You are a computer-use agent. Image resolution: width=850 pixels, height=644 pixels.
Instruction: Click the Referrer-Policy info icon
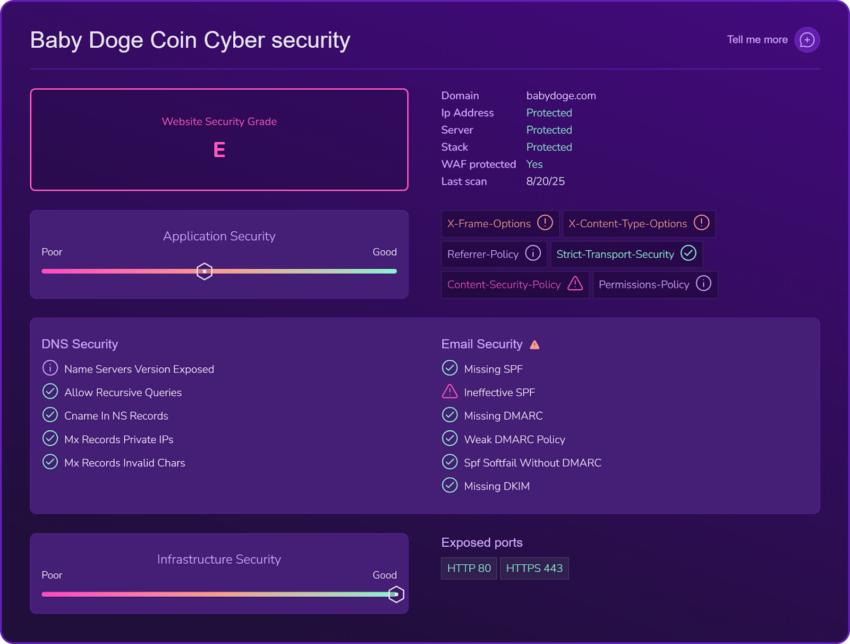coord(533,253)
